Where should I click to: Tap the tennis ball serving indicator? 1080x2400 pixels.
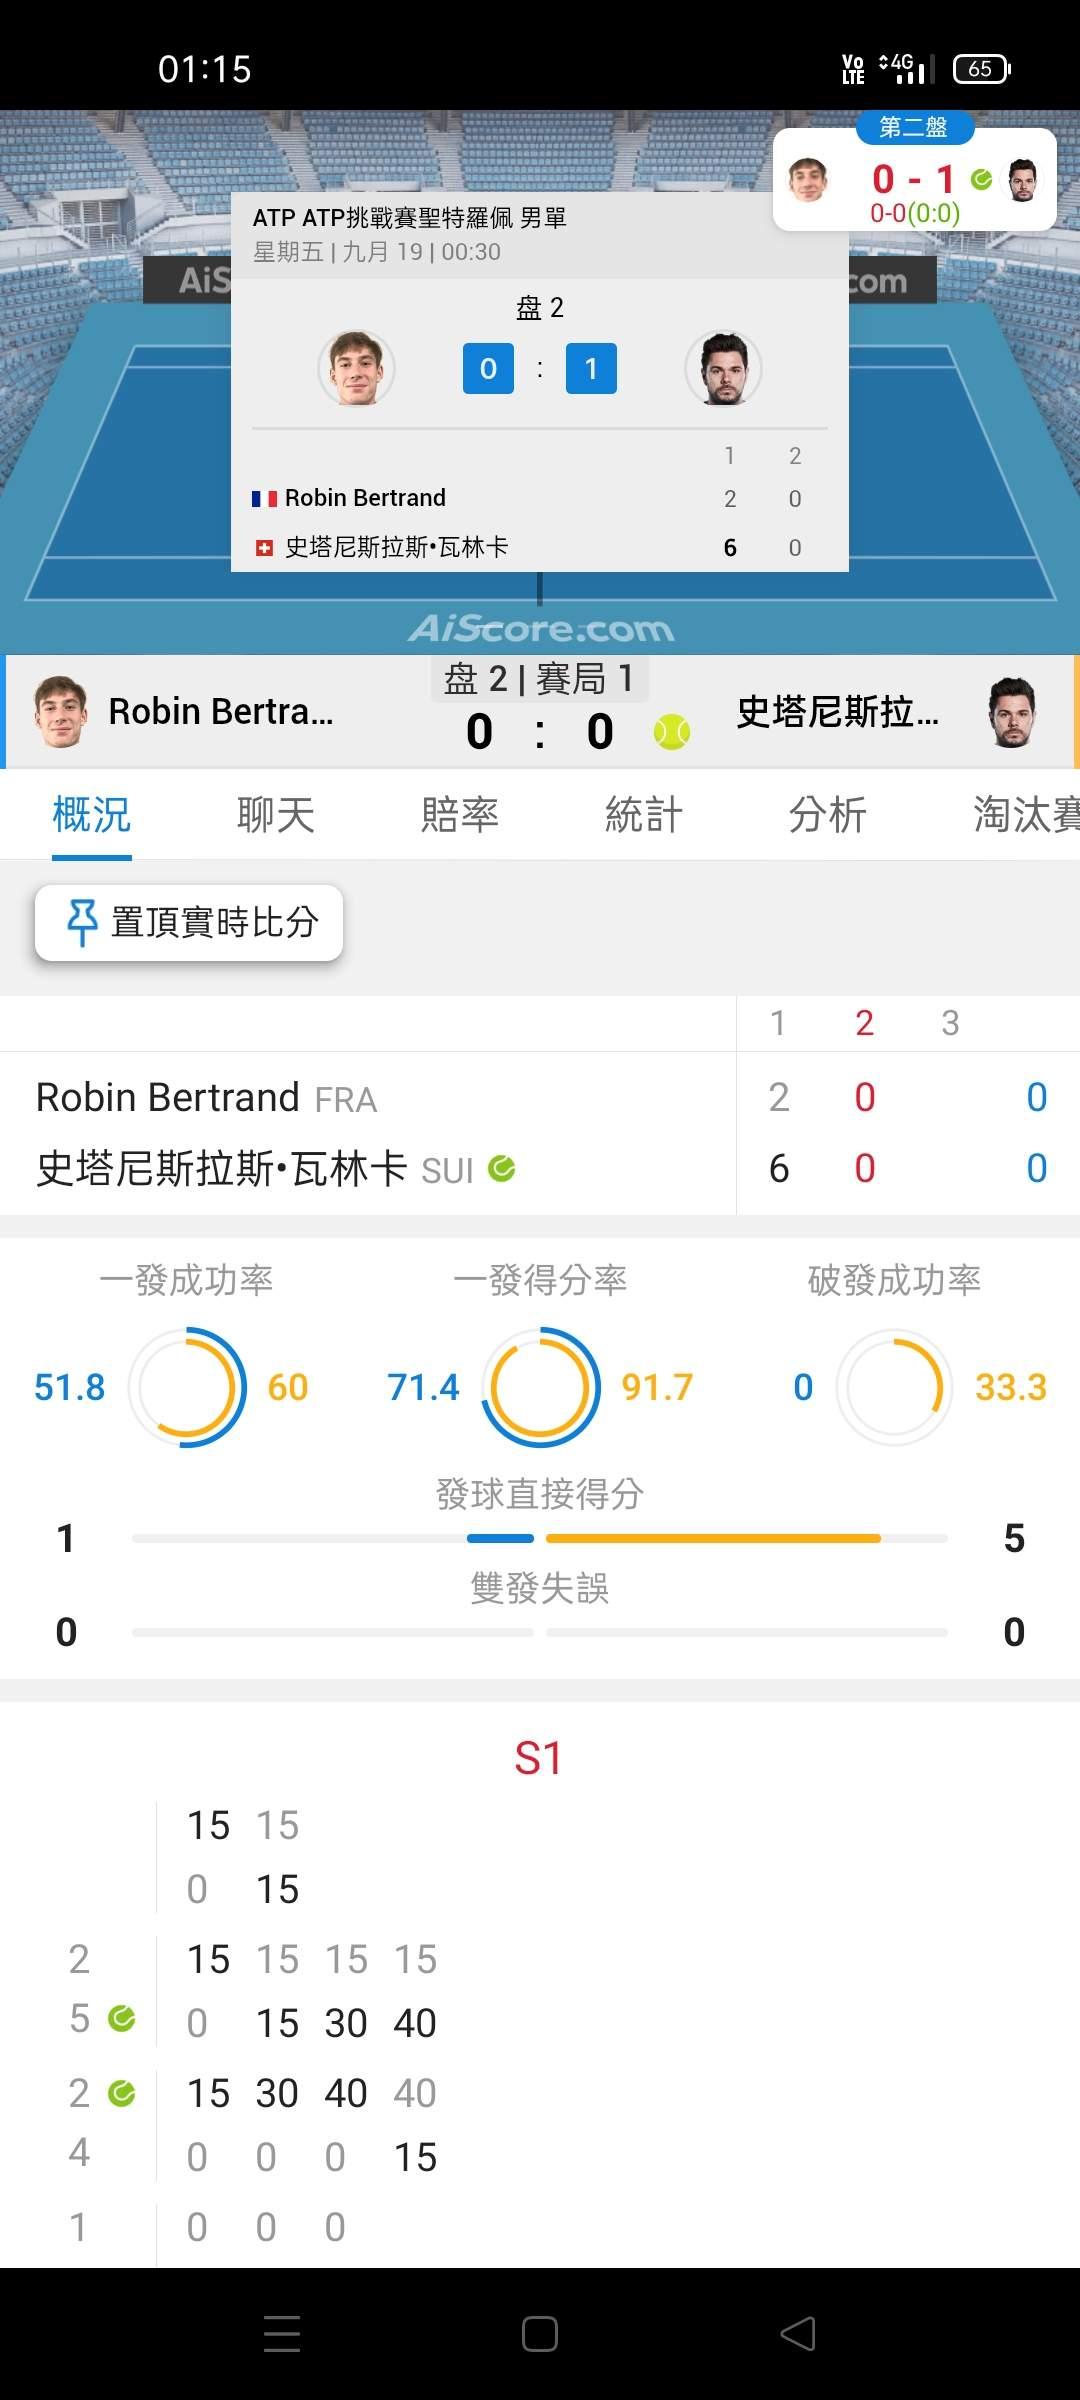pos(672,732)
